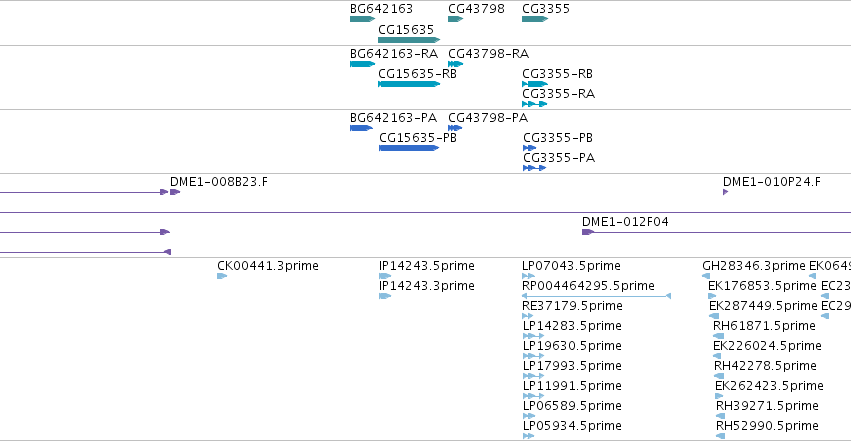Select transcript CG3355-RA glyph
Screen dimensions: 851x441
[535, 104]
